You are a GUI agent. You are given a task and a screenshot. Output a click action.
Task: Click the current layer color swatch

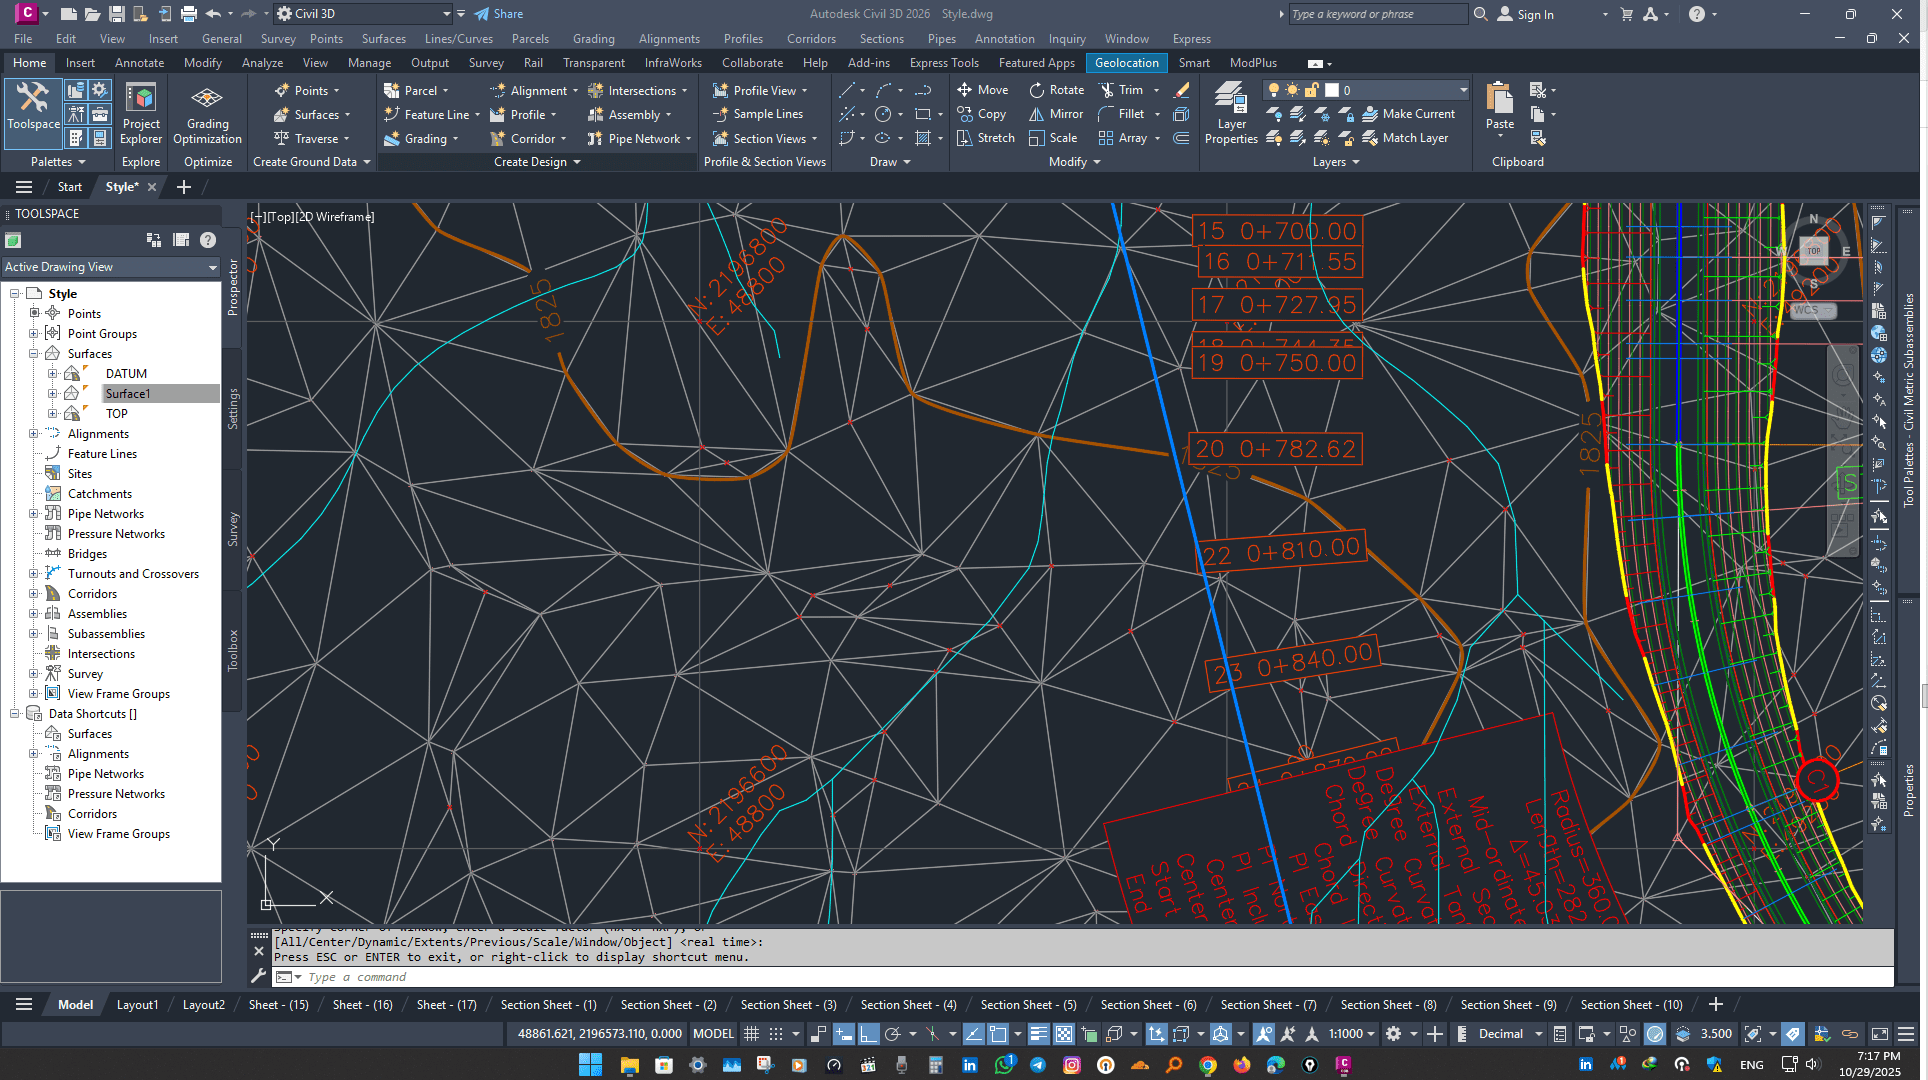(x=1332, y=90)
